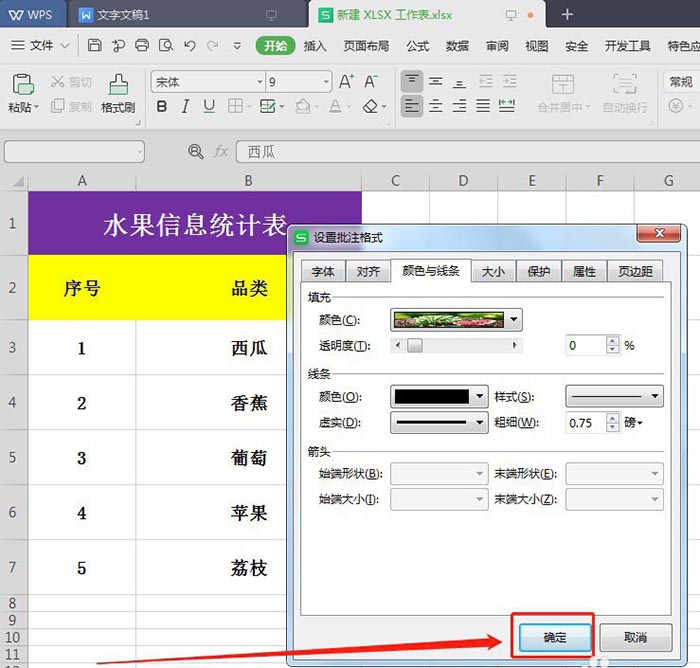Click the Save icon in quick toolbar
The height and width of the screenshot is (668, 700).
click(94, 46)
